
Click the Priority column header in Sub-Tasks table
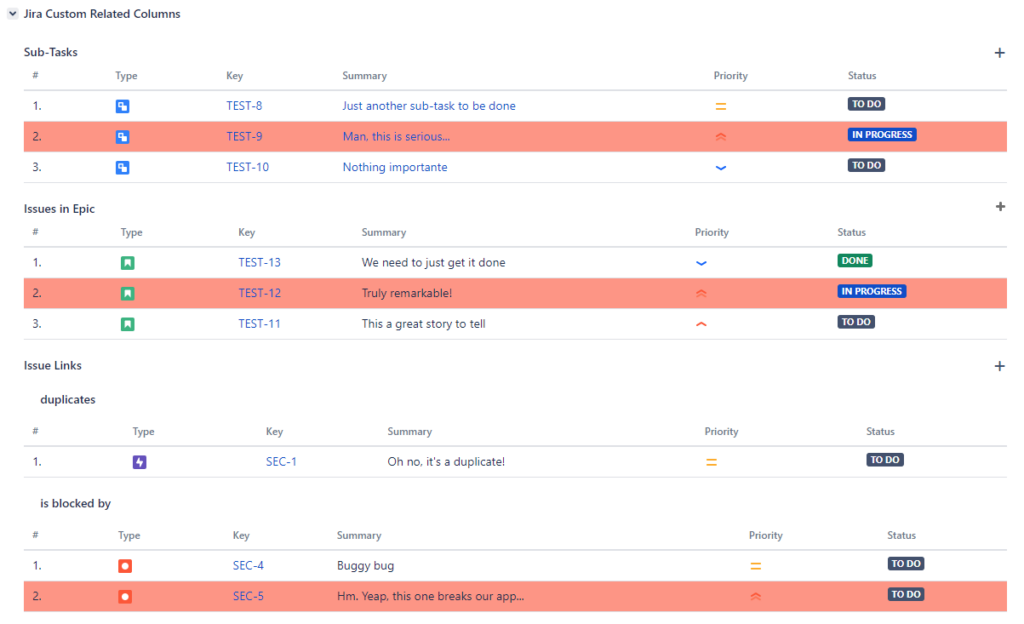731,76
